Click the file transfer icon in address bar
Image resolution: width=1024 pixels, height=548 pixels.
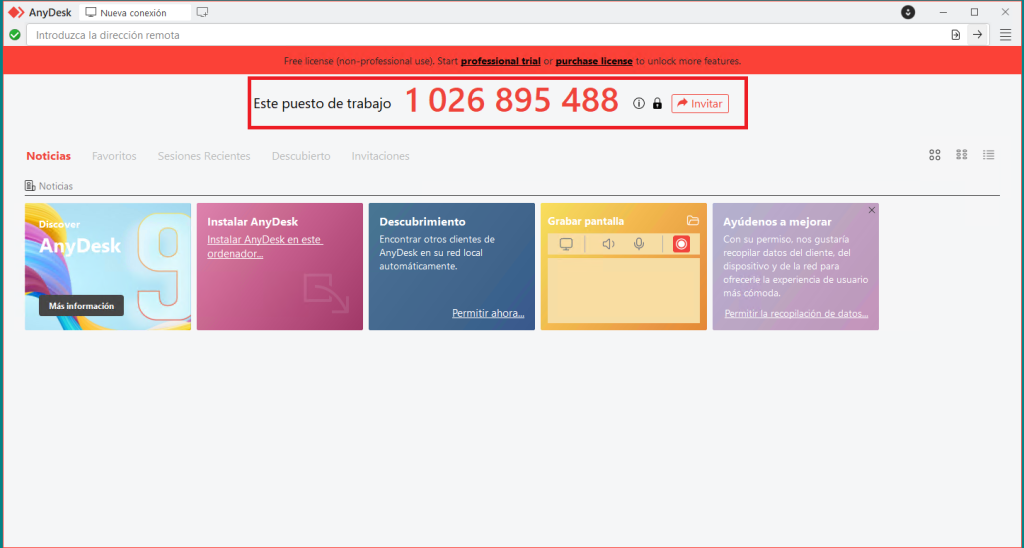pos(955,34)
